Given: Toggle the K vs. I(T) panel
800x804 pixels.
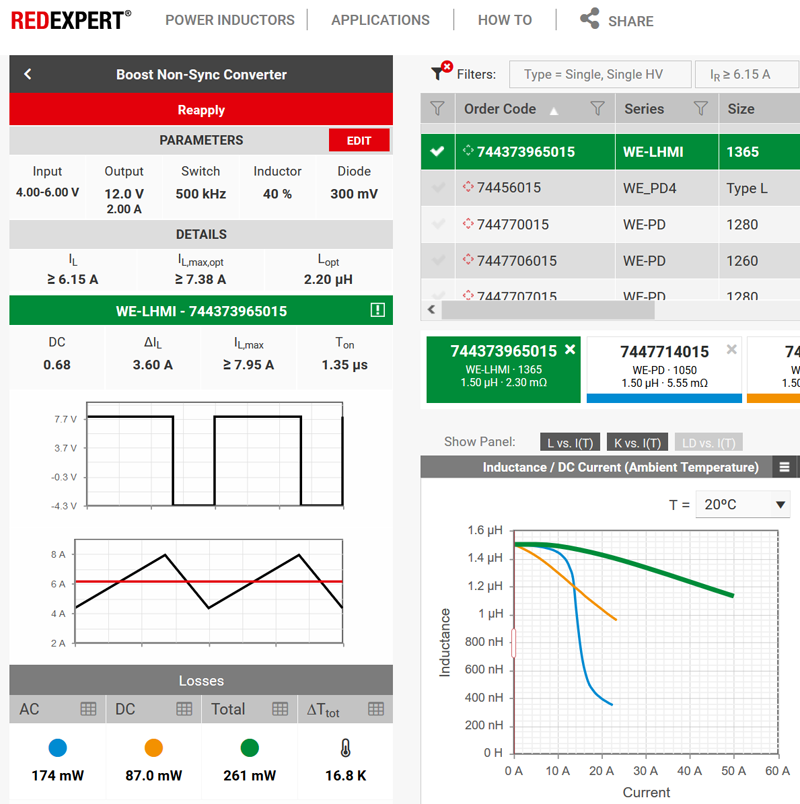Looking at the screenshot, I should tap(637, 443).
